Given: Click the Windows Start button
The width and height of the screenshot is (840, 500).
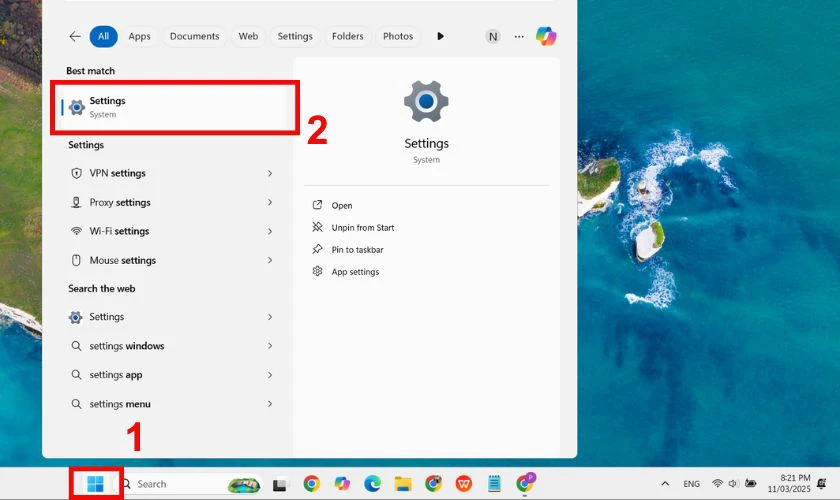Looking at the screenshot, I should point(95,484).
